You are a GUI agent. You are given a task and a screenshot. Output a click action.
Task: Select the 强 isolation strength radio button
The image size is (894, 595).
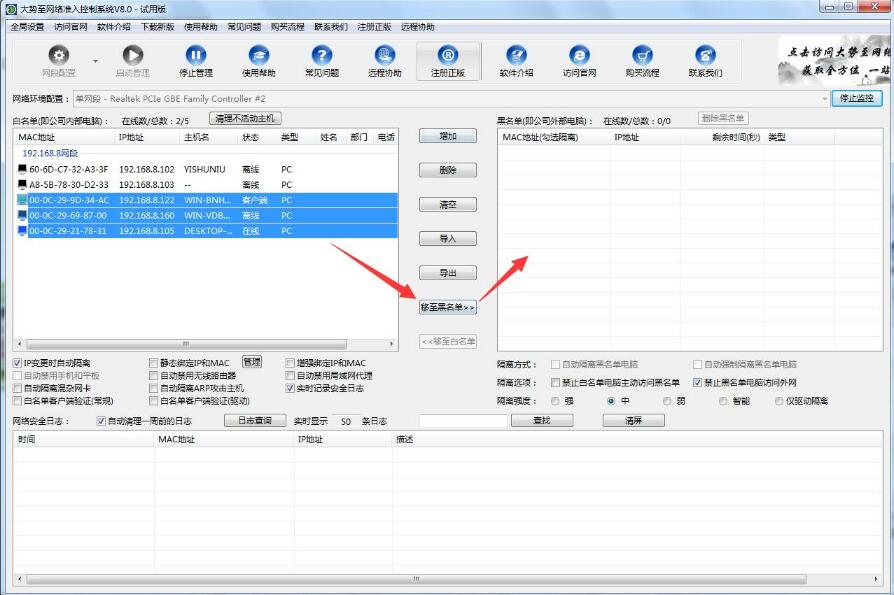555,401
